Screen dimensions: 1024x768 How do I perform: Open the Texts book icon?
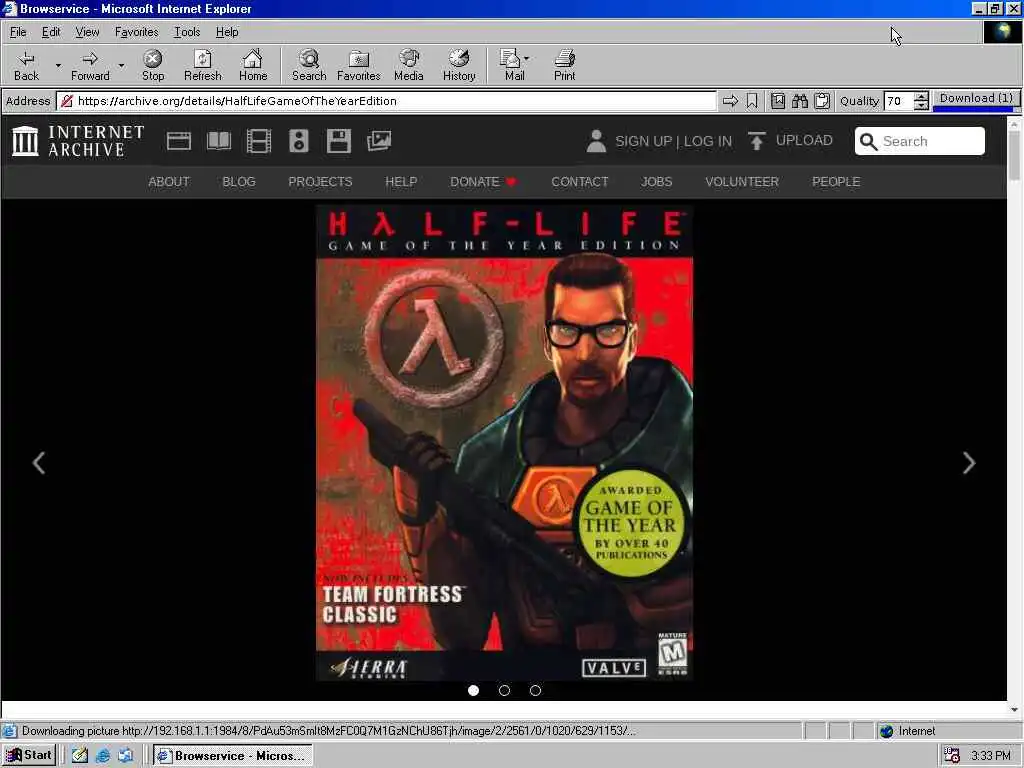219,140
